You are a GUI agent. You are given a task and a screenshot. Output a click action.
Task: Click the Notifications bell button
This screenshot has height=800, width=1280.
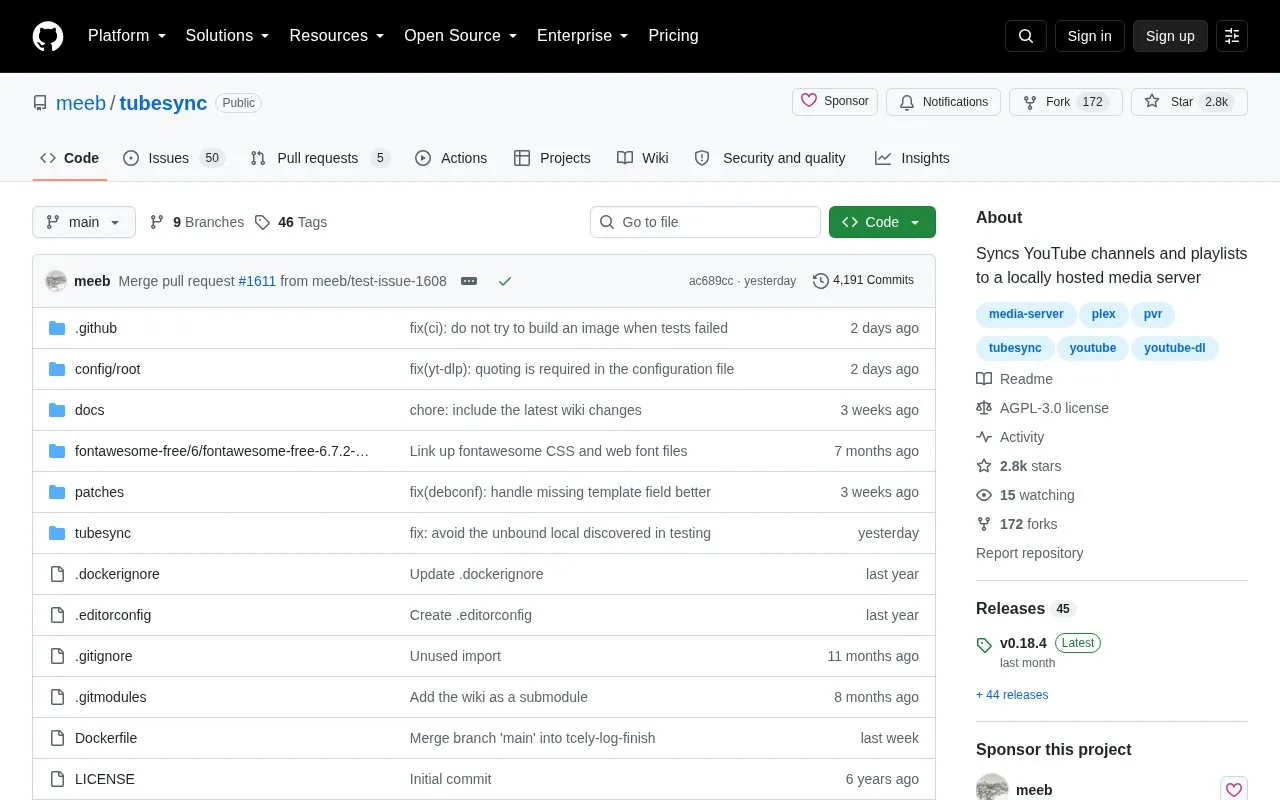pyautogui.click(x=943, y=102)
